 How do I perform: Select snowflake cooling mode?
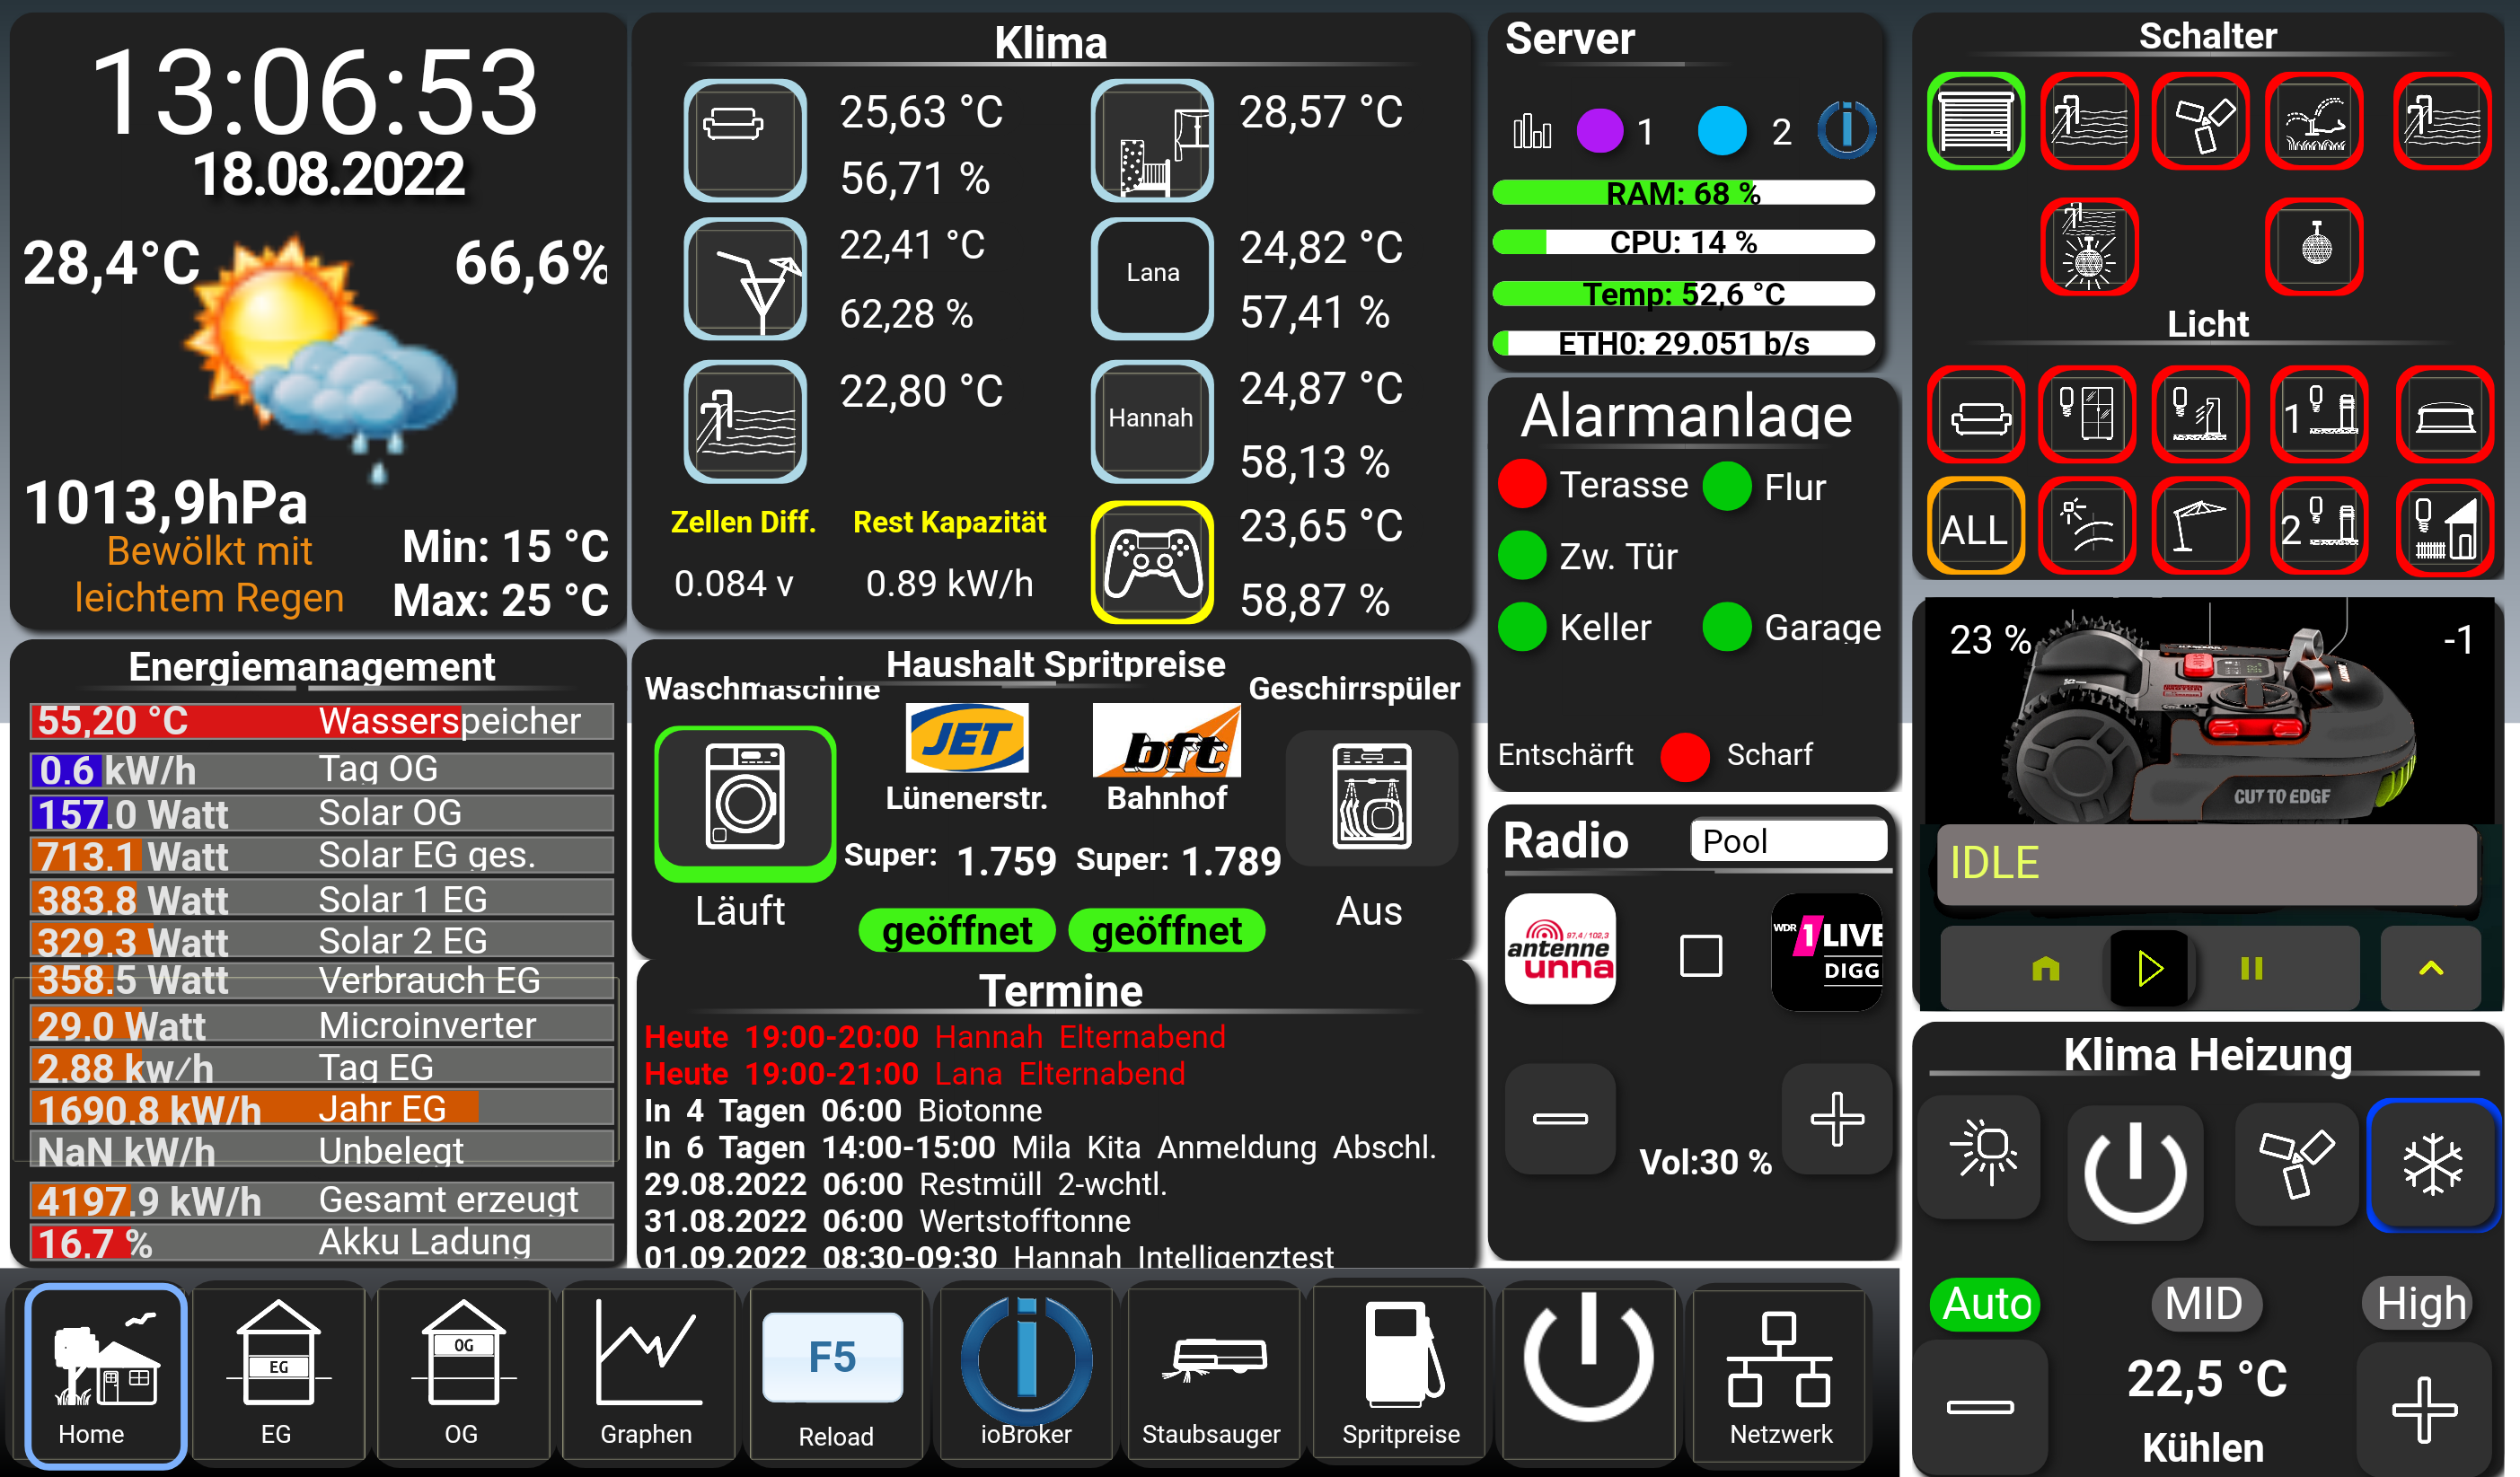[x=2432, y=1165]
